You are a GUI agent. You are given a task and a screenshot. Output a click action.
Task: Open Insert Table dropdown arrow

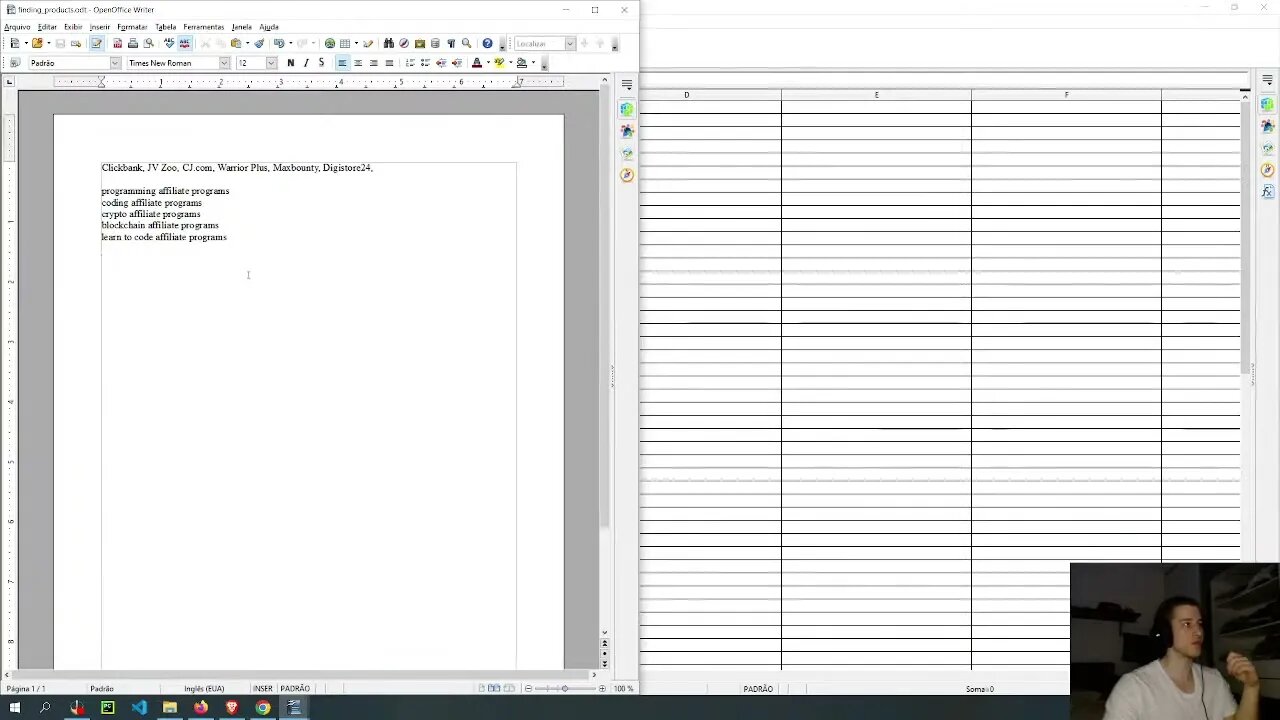(x=356, y=43)
